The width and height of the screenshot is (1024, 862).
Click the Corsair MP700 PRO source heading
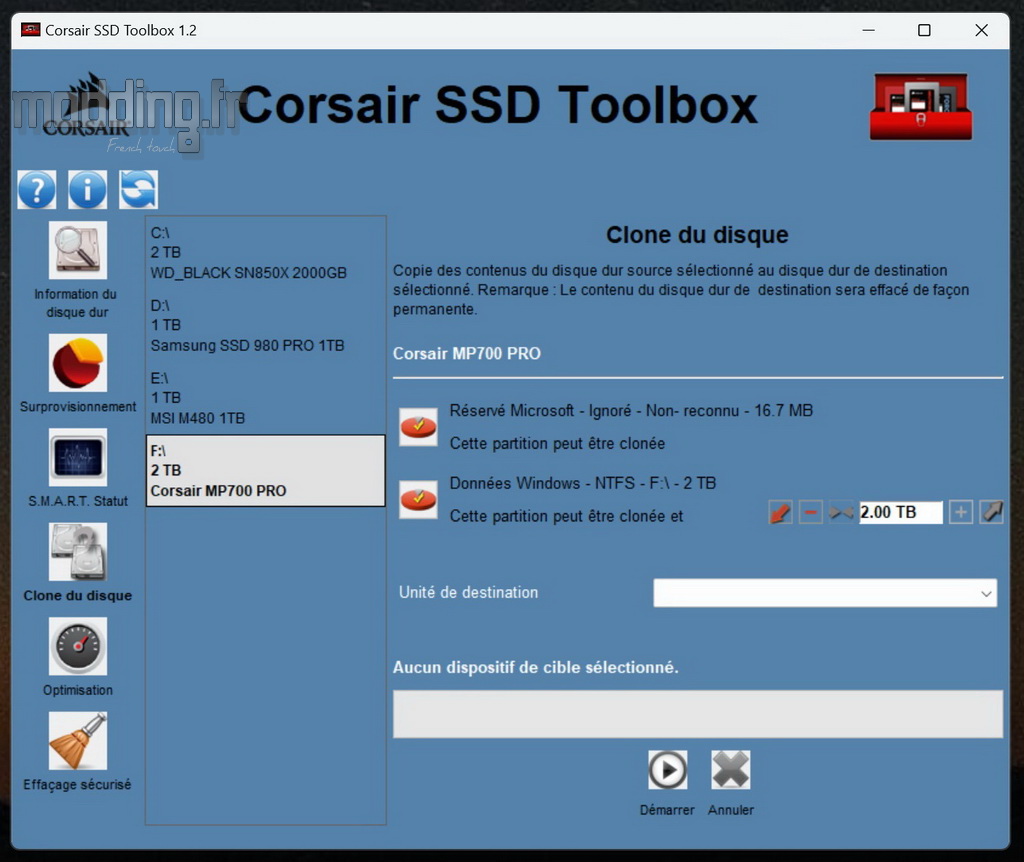pyautogui.click(x=467, y=353)
